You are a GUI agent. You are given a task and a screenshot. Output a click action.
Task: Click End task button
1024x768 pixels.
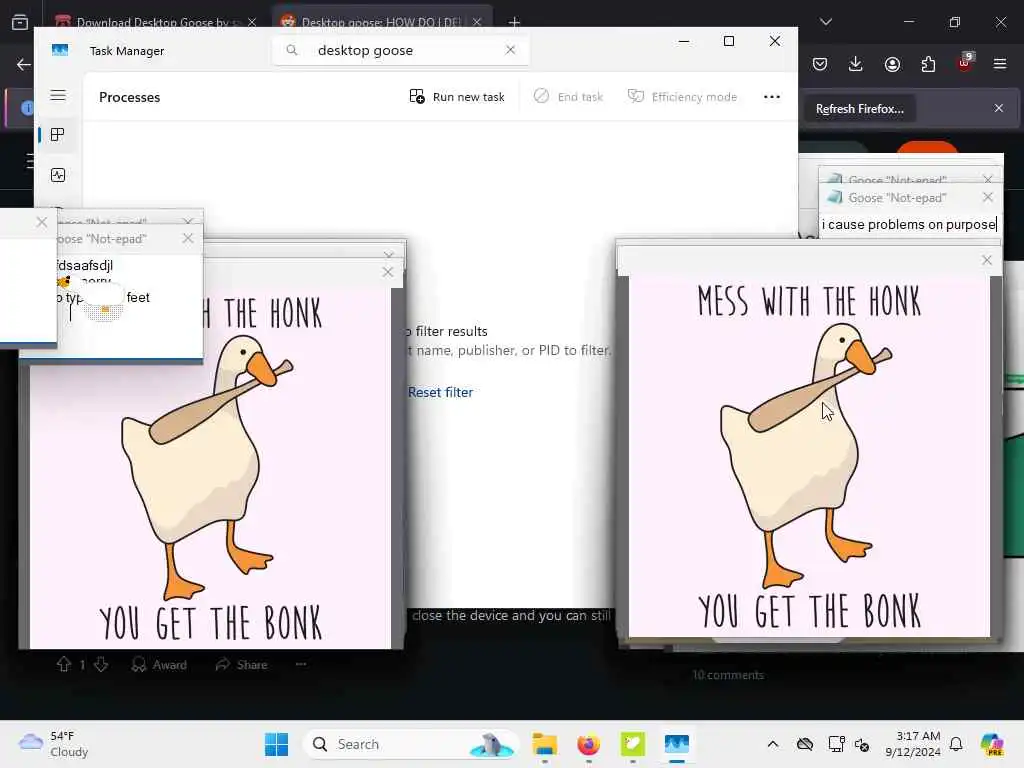pos(568,97)
